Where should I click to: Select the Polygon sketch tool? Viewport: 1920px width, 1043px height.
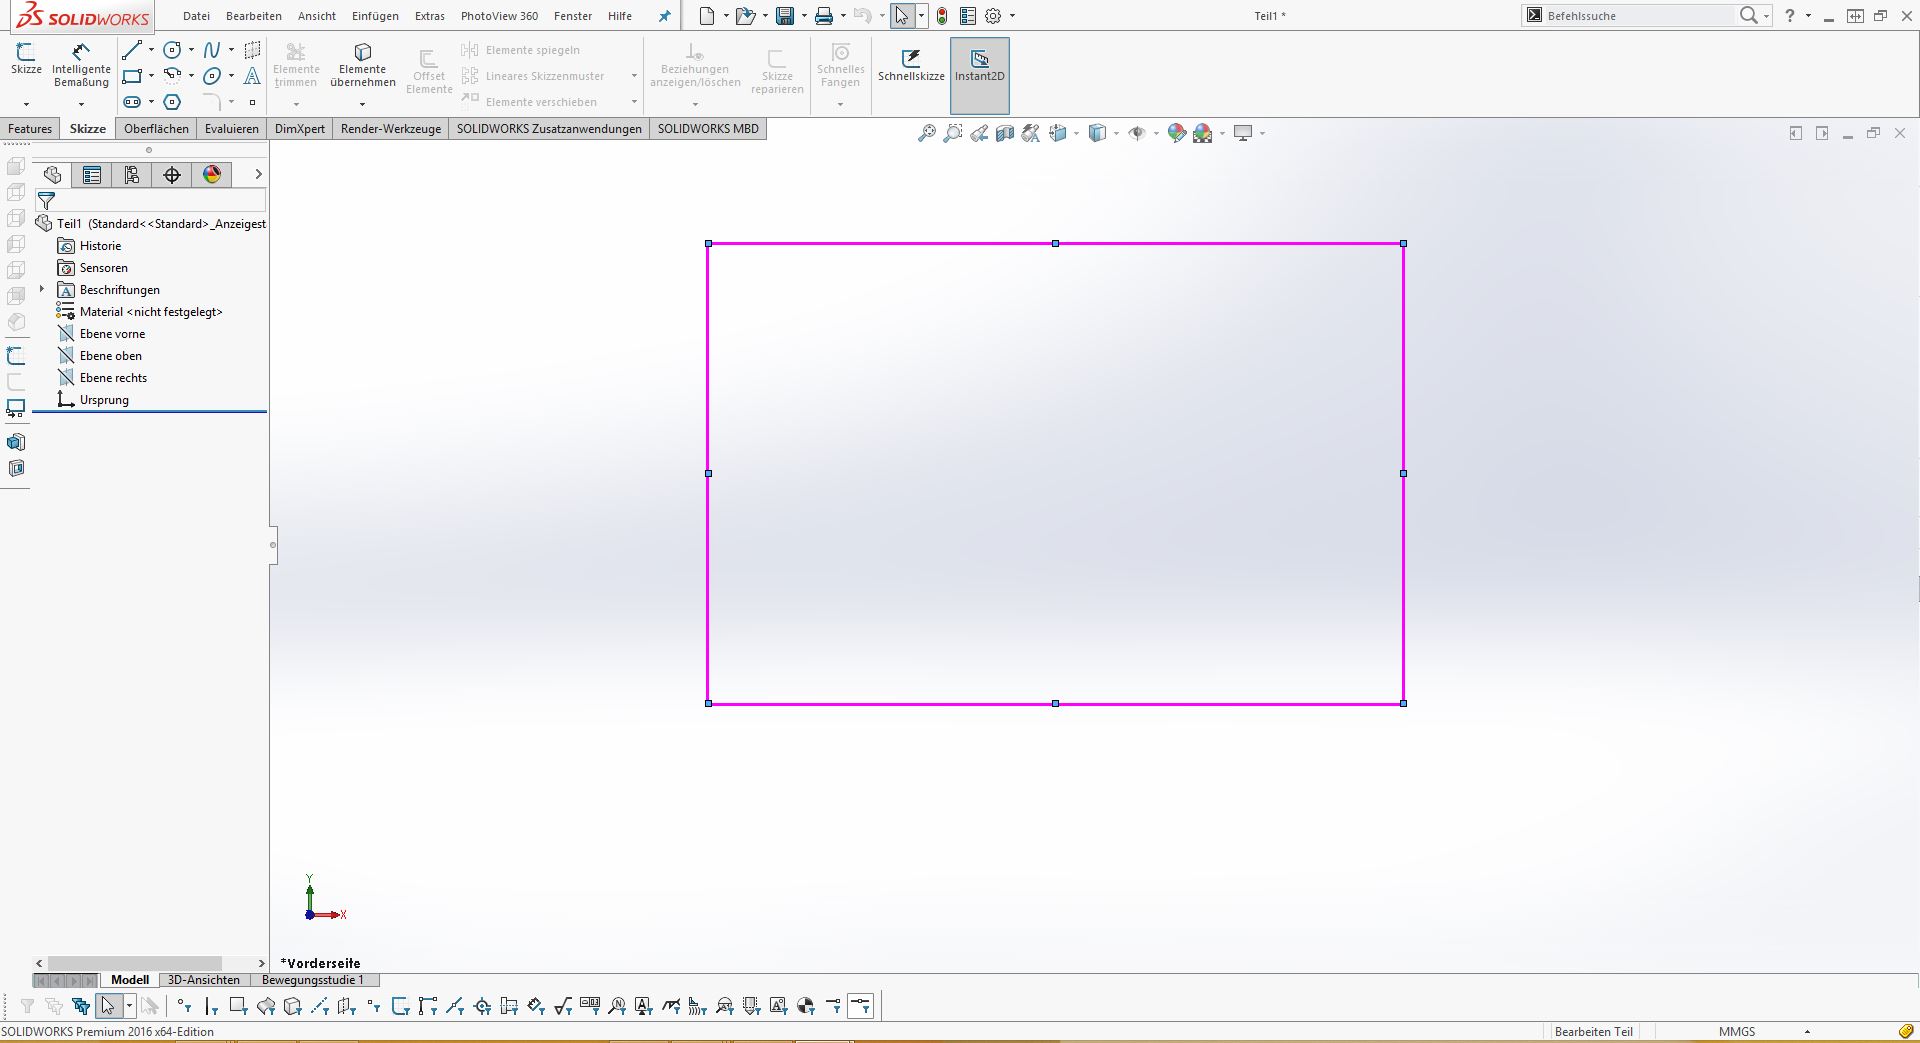click(173, 102)
